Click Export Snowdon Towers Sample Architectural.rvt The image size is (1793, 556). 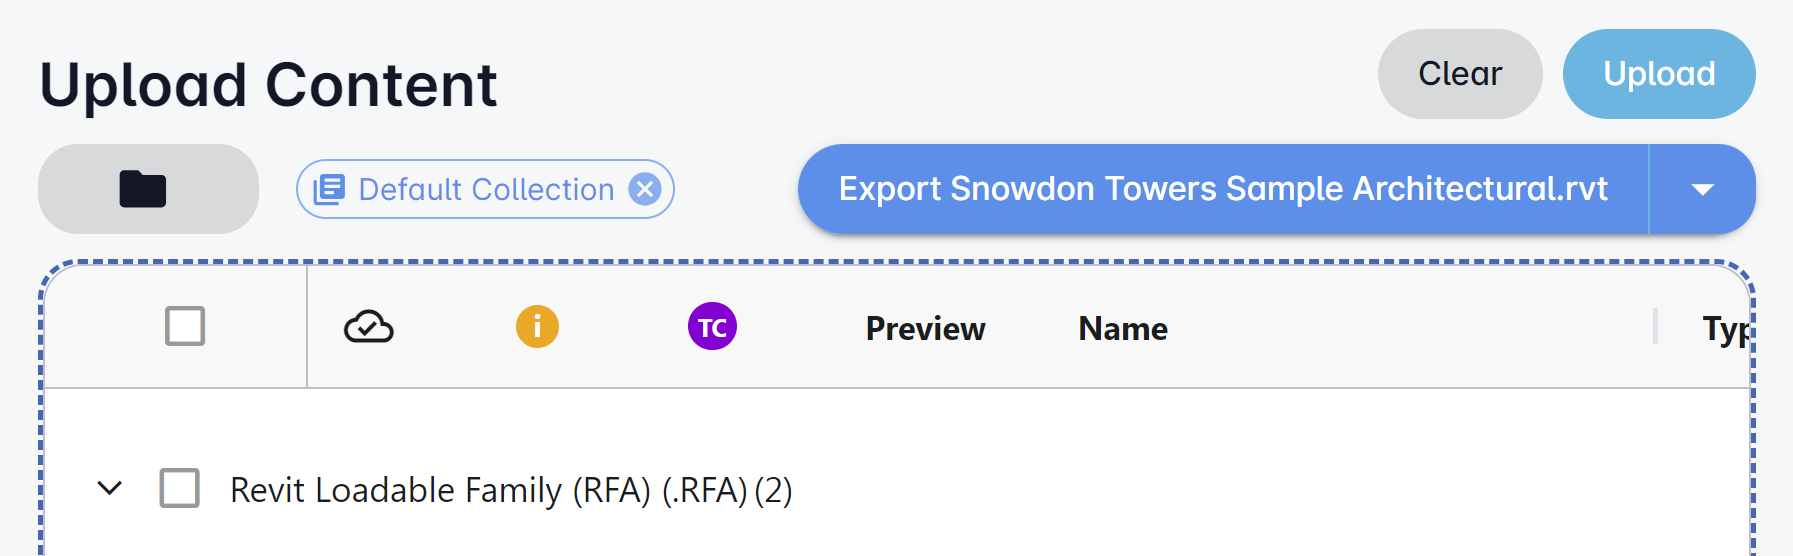tap(1222, 189)
